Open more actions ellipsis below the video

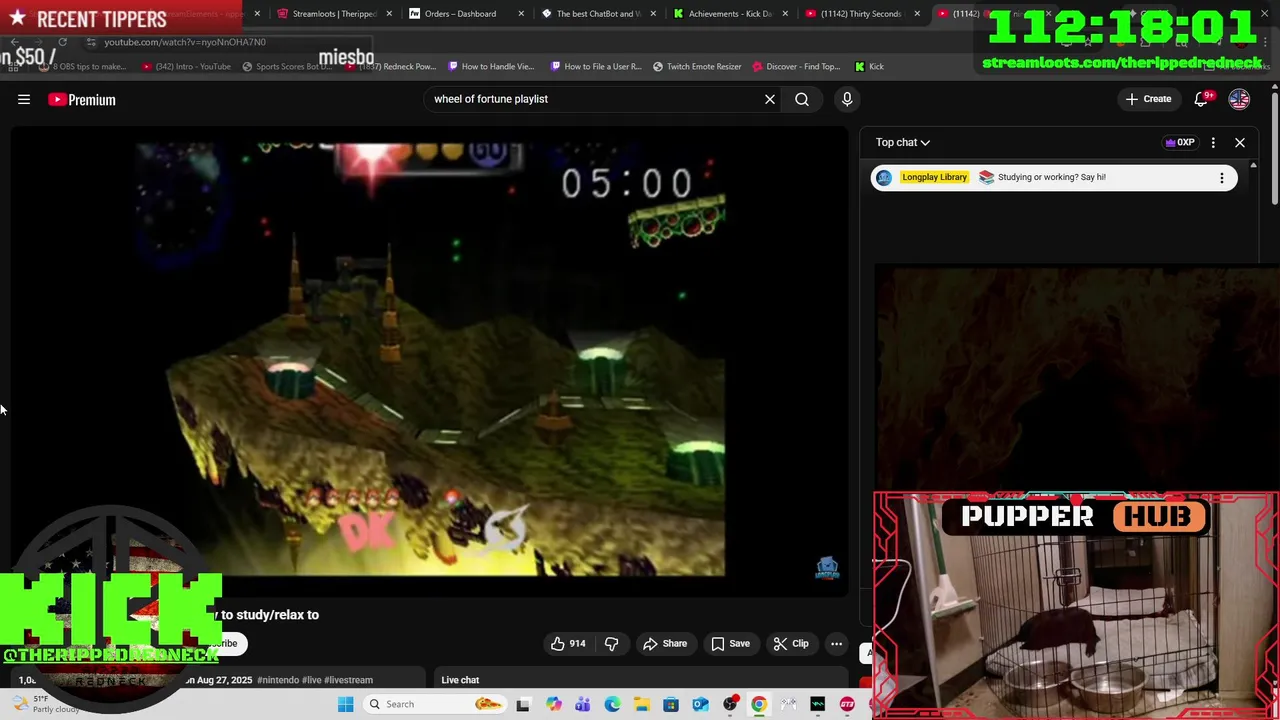click(836, 644)
